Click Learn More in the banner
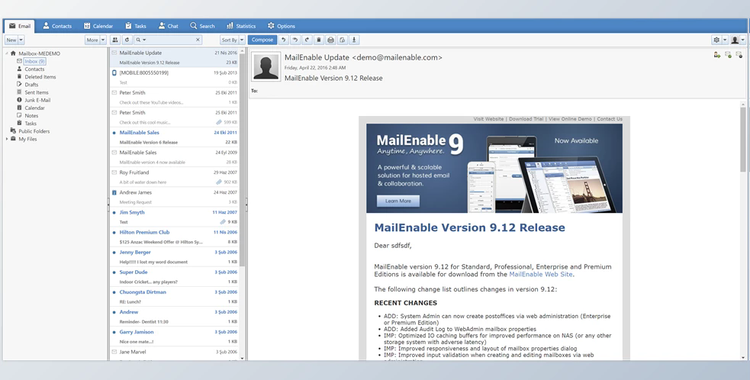 click(398, 201)
